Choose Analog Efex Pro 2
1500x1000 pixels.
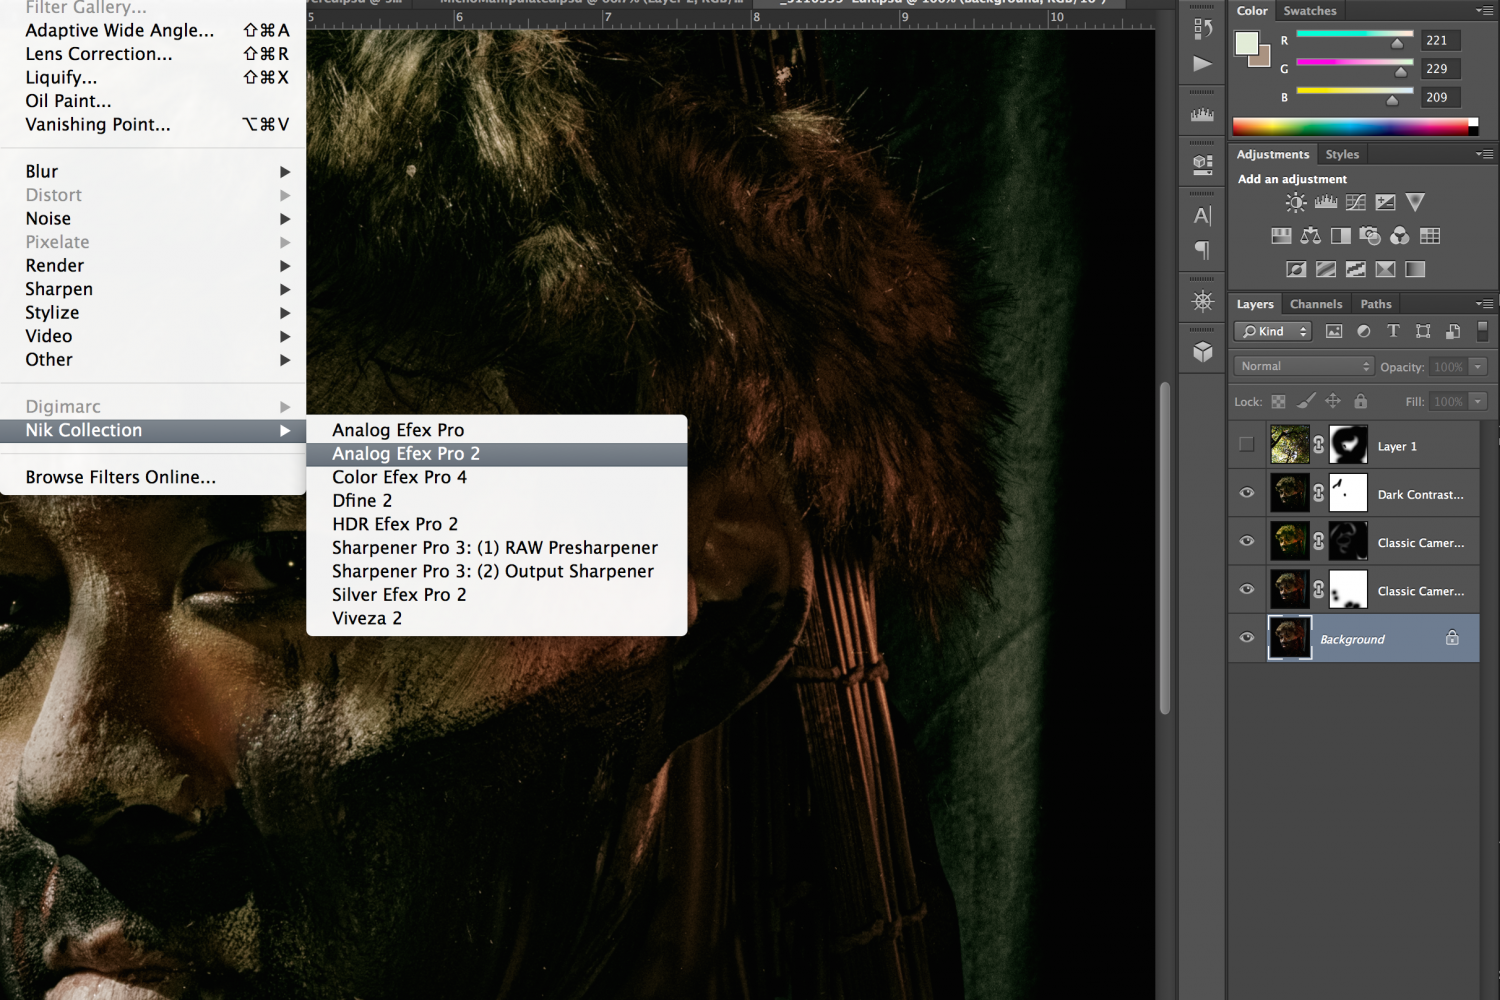click(x=497, y=454)
